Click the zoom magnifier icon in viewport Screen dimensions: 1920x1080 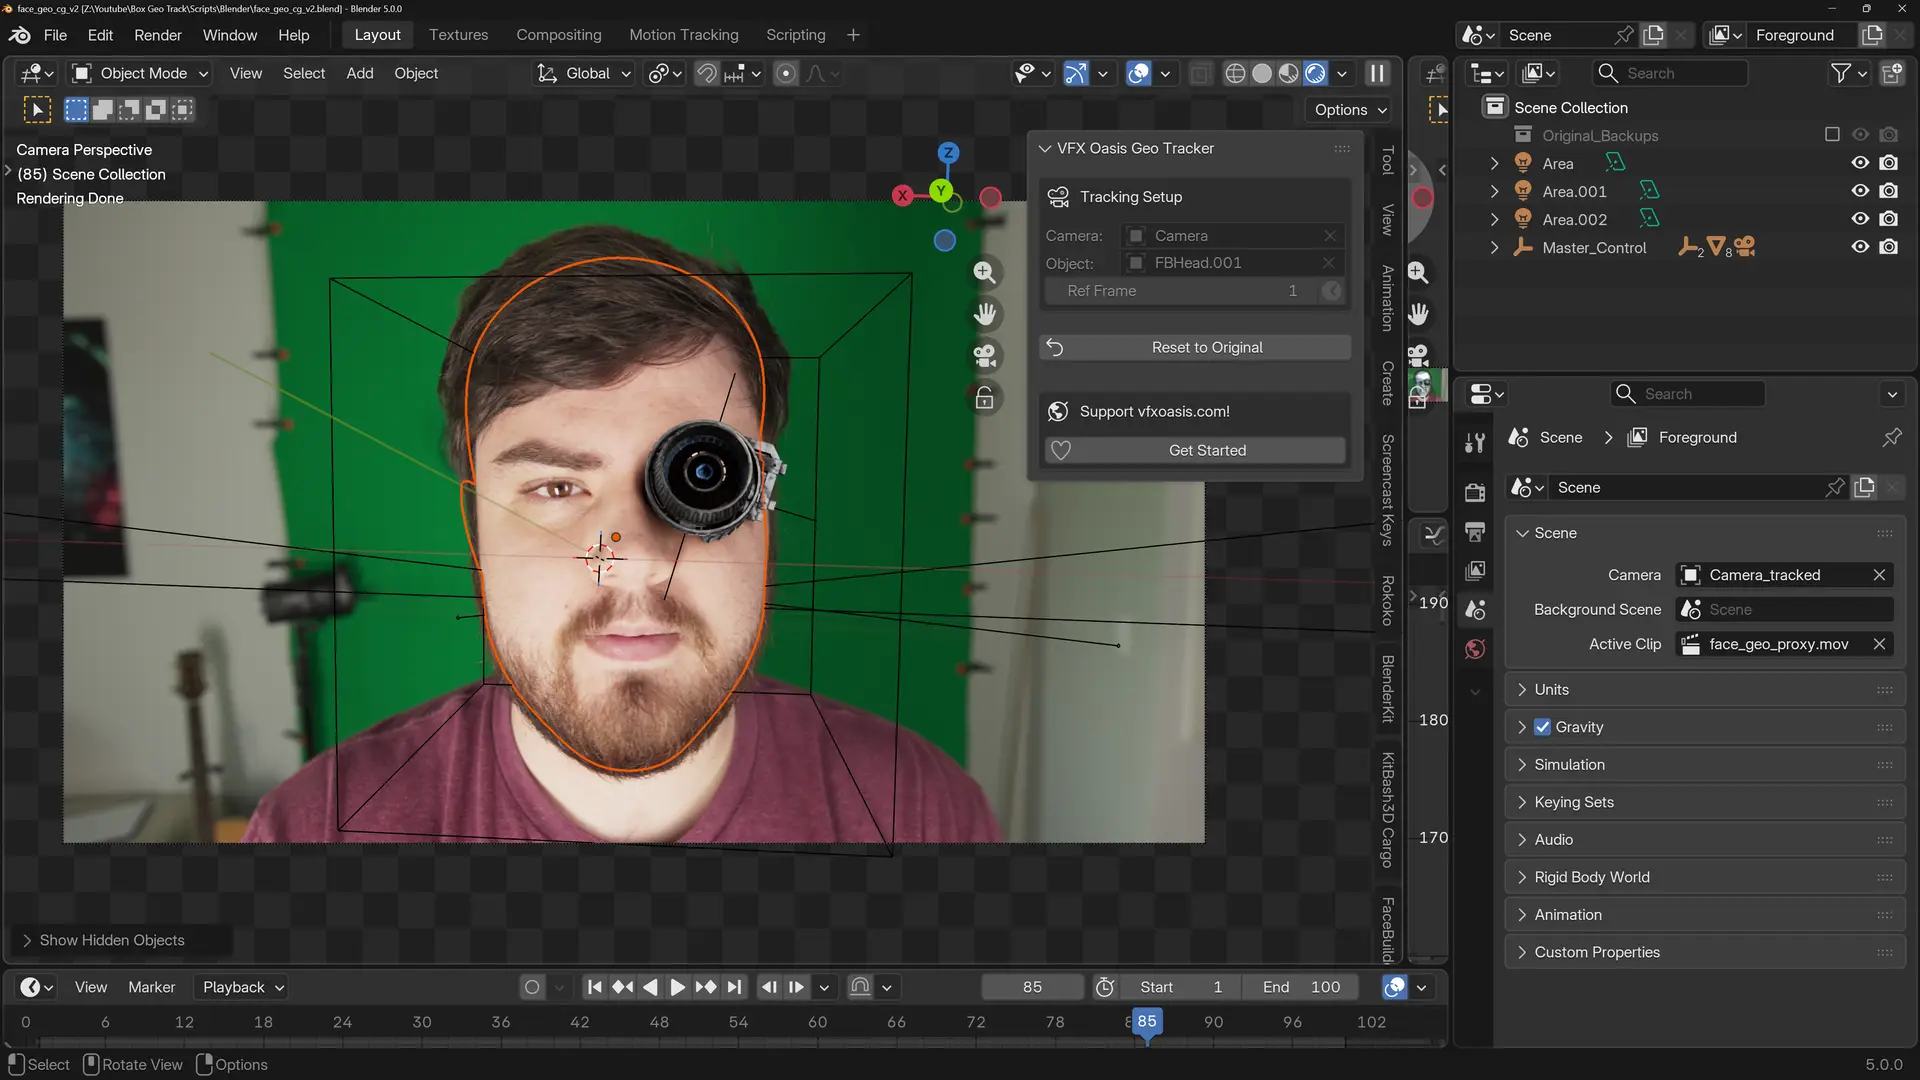point(984,272)
